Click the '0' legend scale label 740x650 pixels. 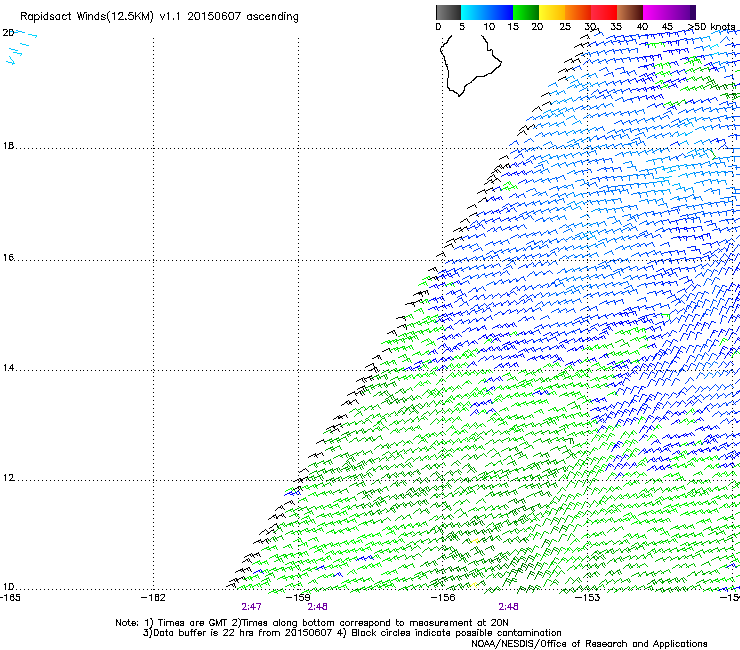click(438, 27)
